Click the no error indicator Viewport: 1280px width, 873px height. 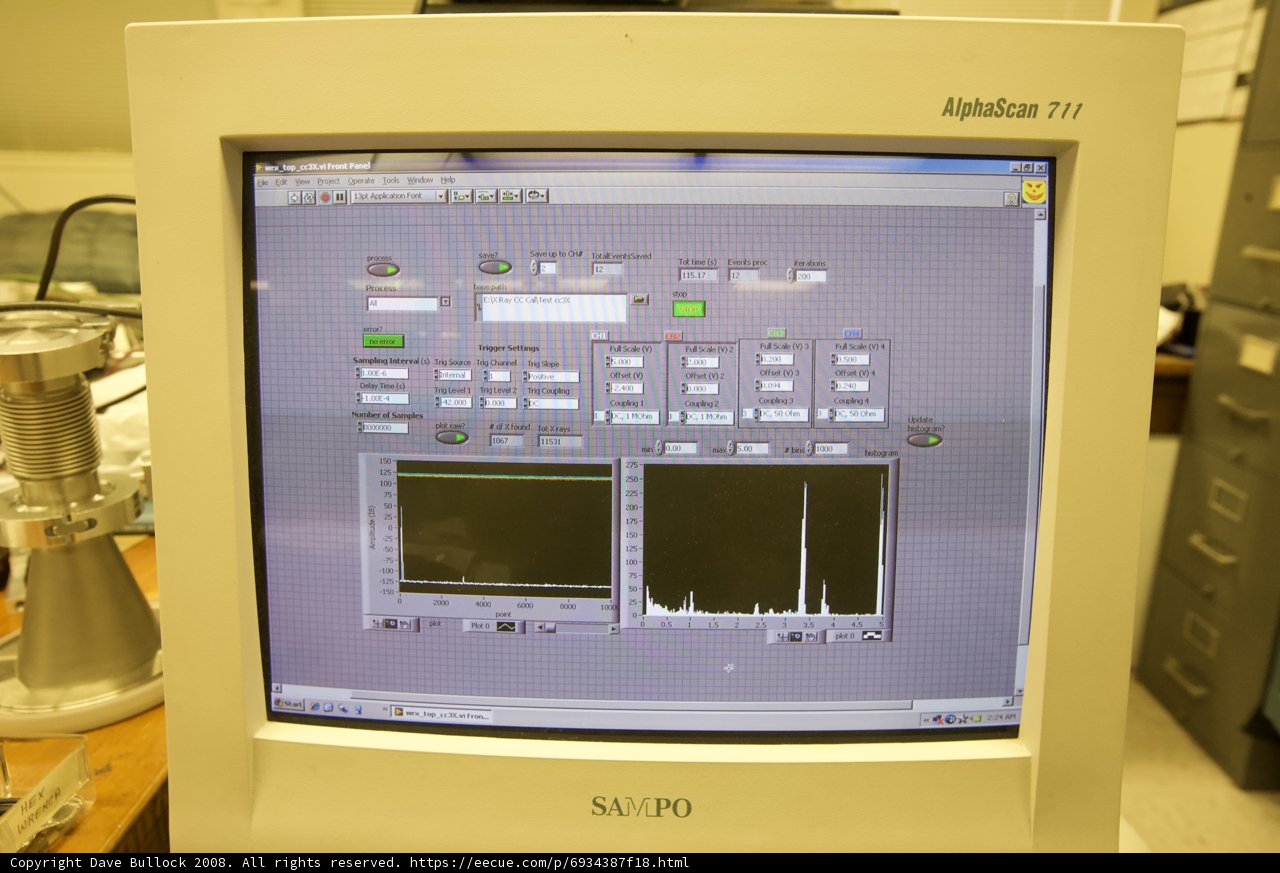(383, 341)
